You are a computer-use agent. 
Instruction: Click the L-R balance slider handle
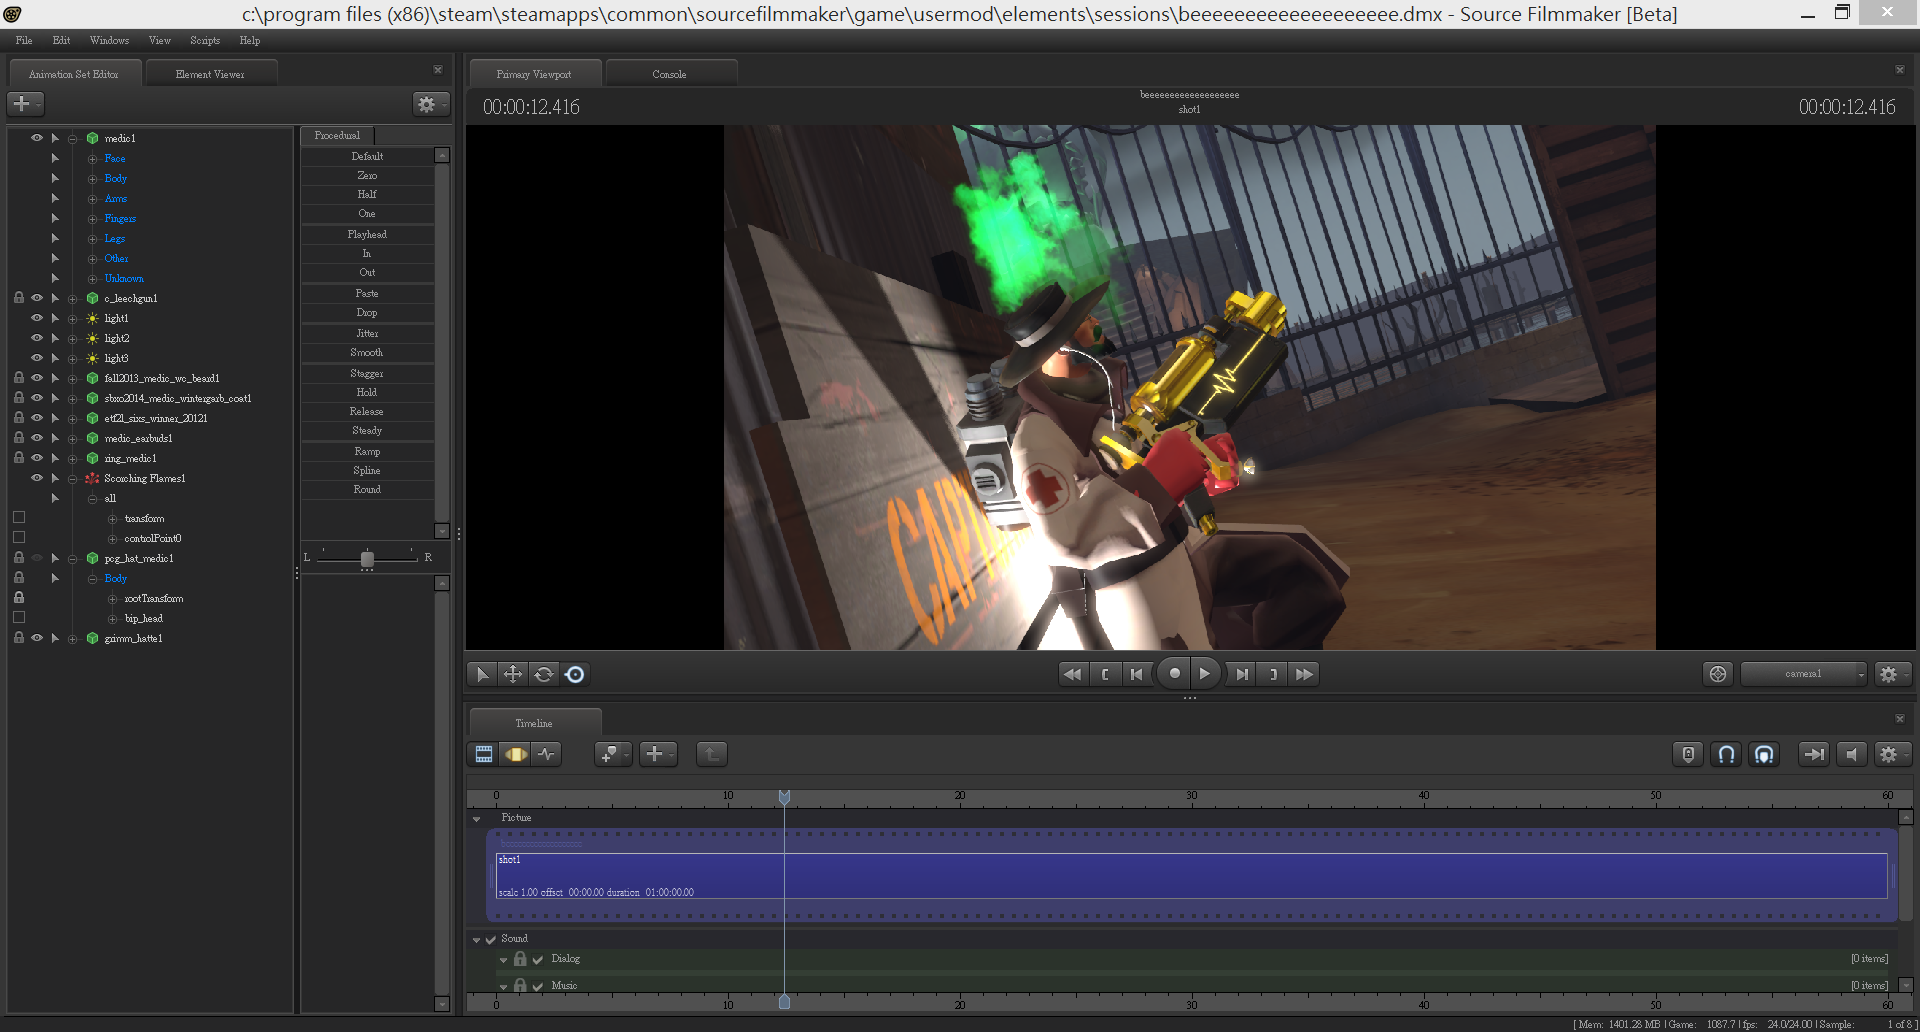(367, 559)
